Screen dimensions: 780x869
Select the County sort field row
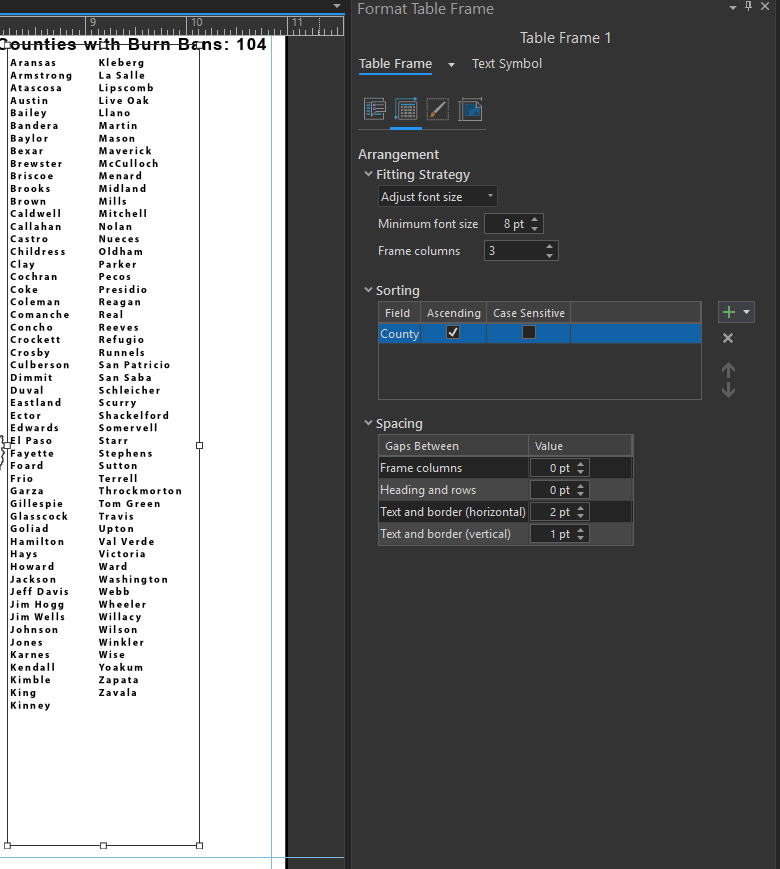click(x=539, y=334)
